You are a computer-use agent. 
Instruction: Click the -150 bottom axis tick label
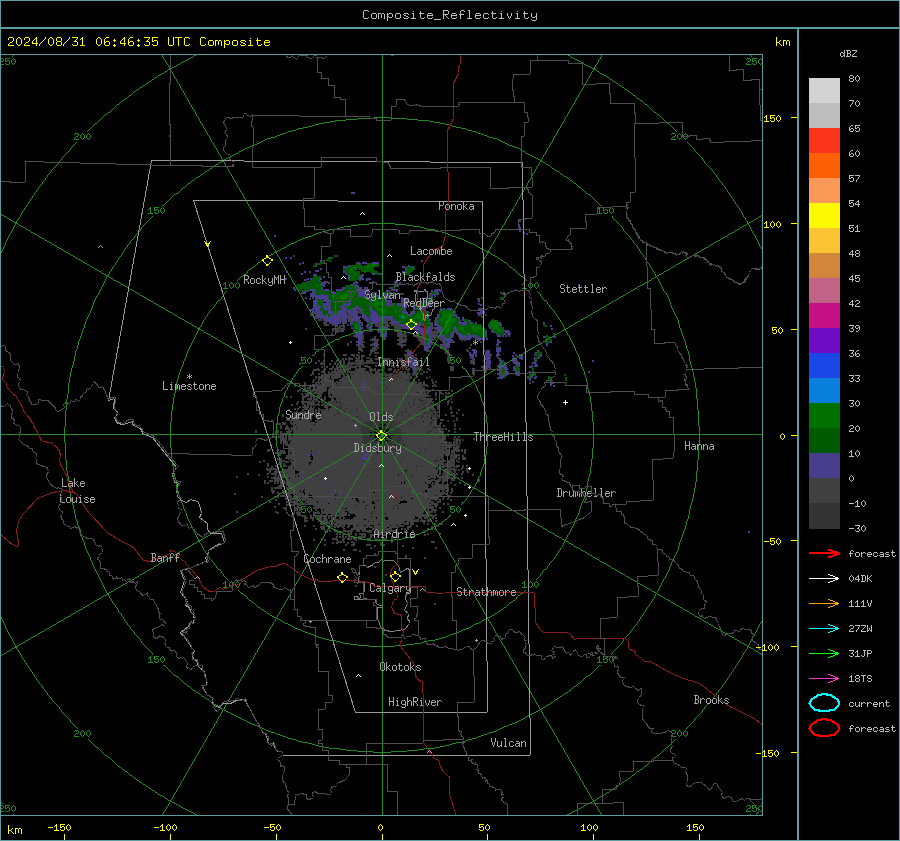[59, 827]
